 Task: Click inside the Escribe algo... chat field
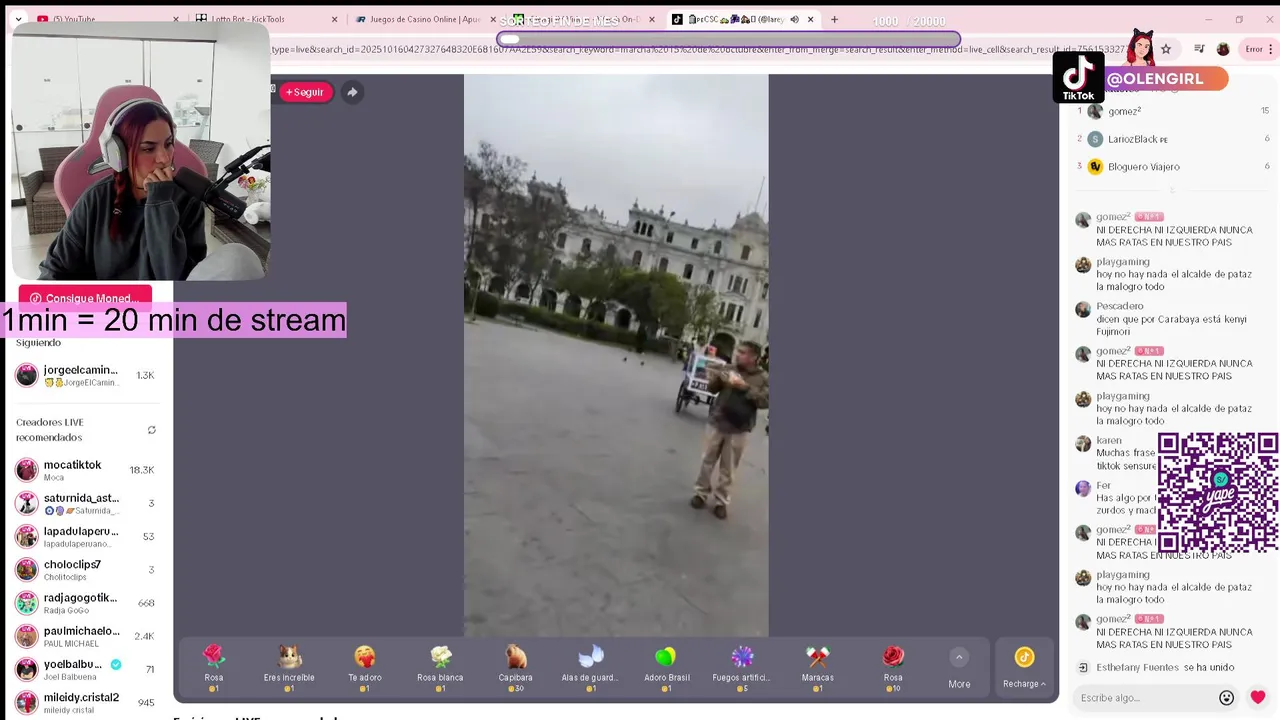1145,698
